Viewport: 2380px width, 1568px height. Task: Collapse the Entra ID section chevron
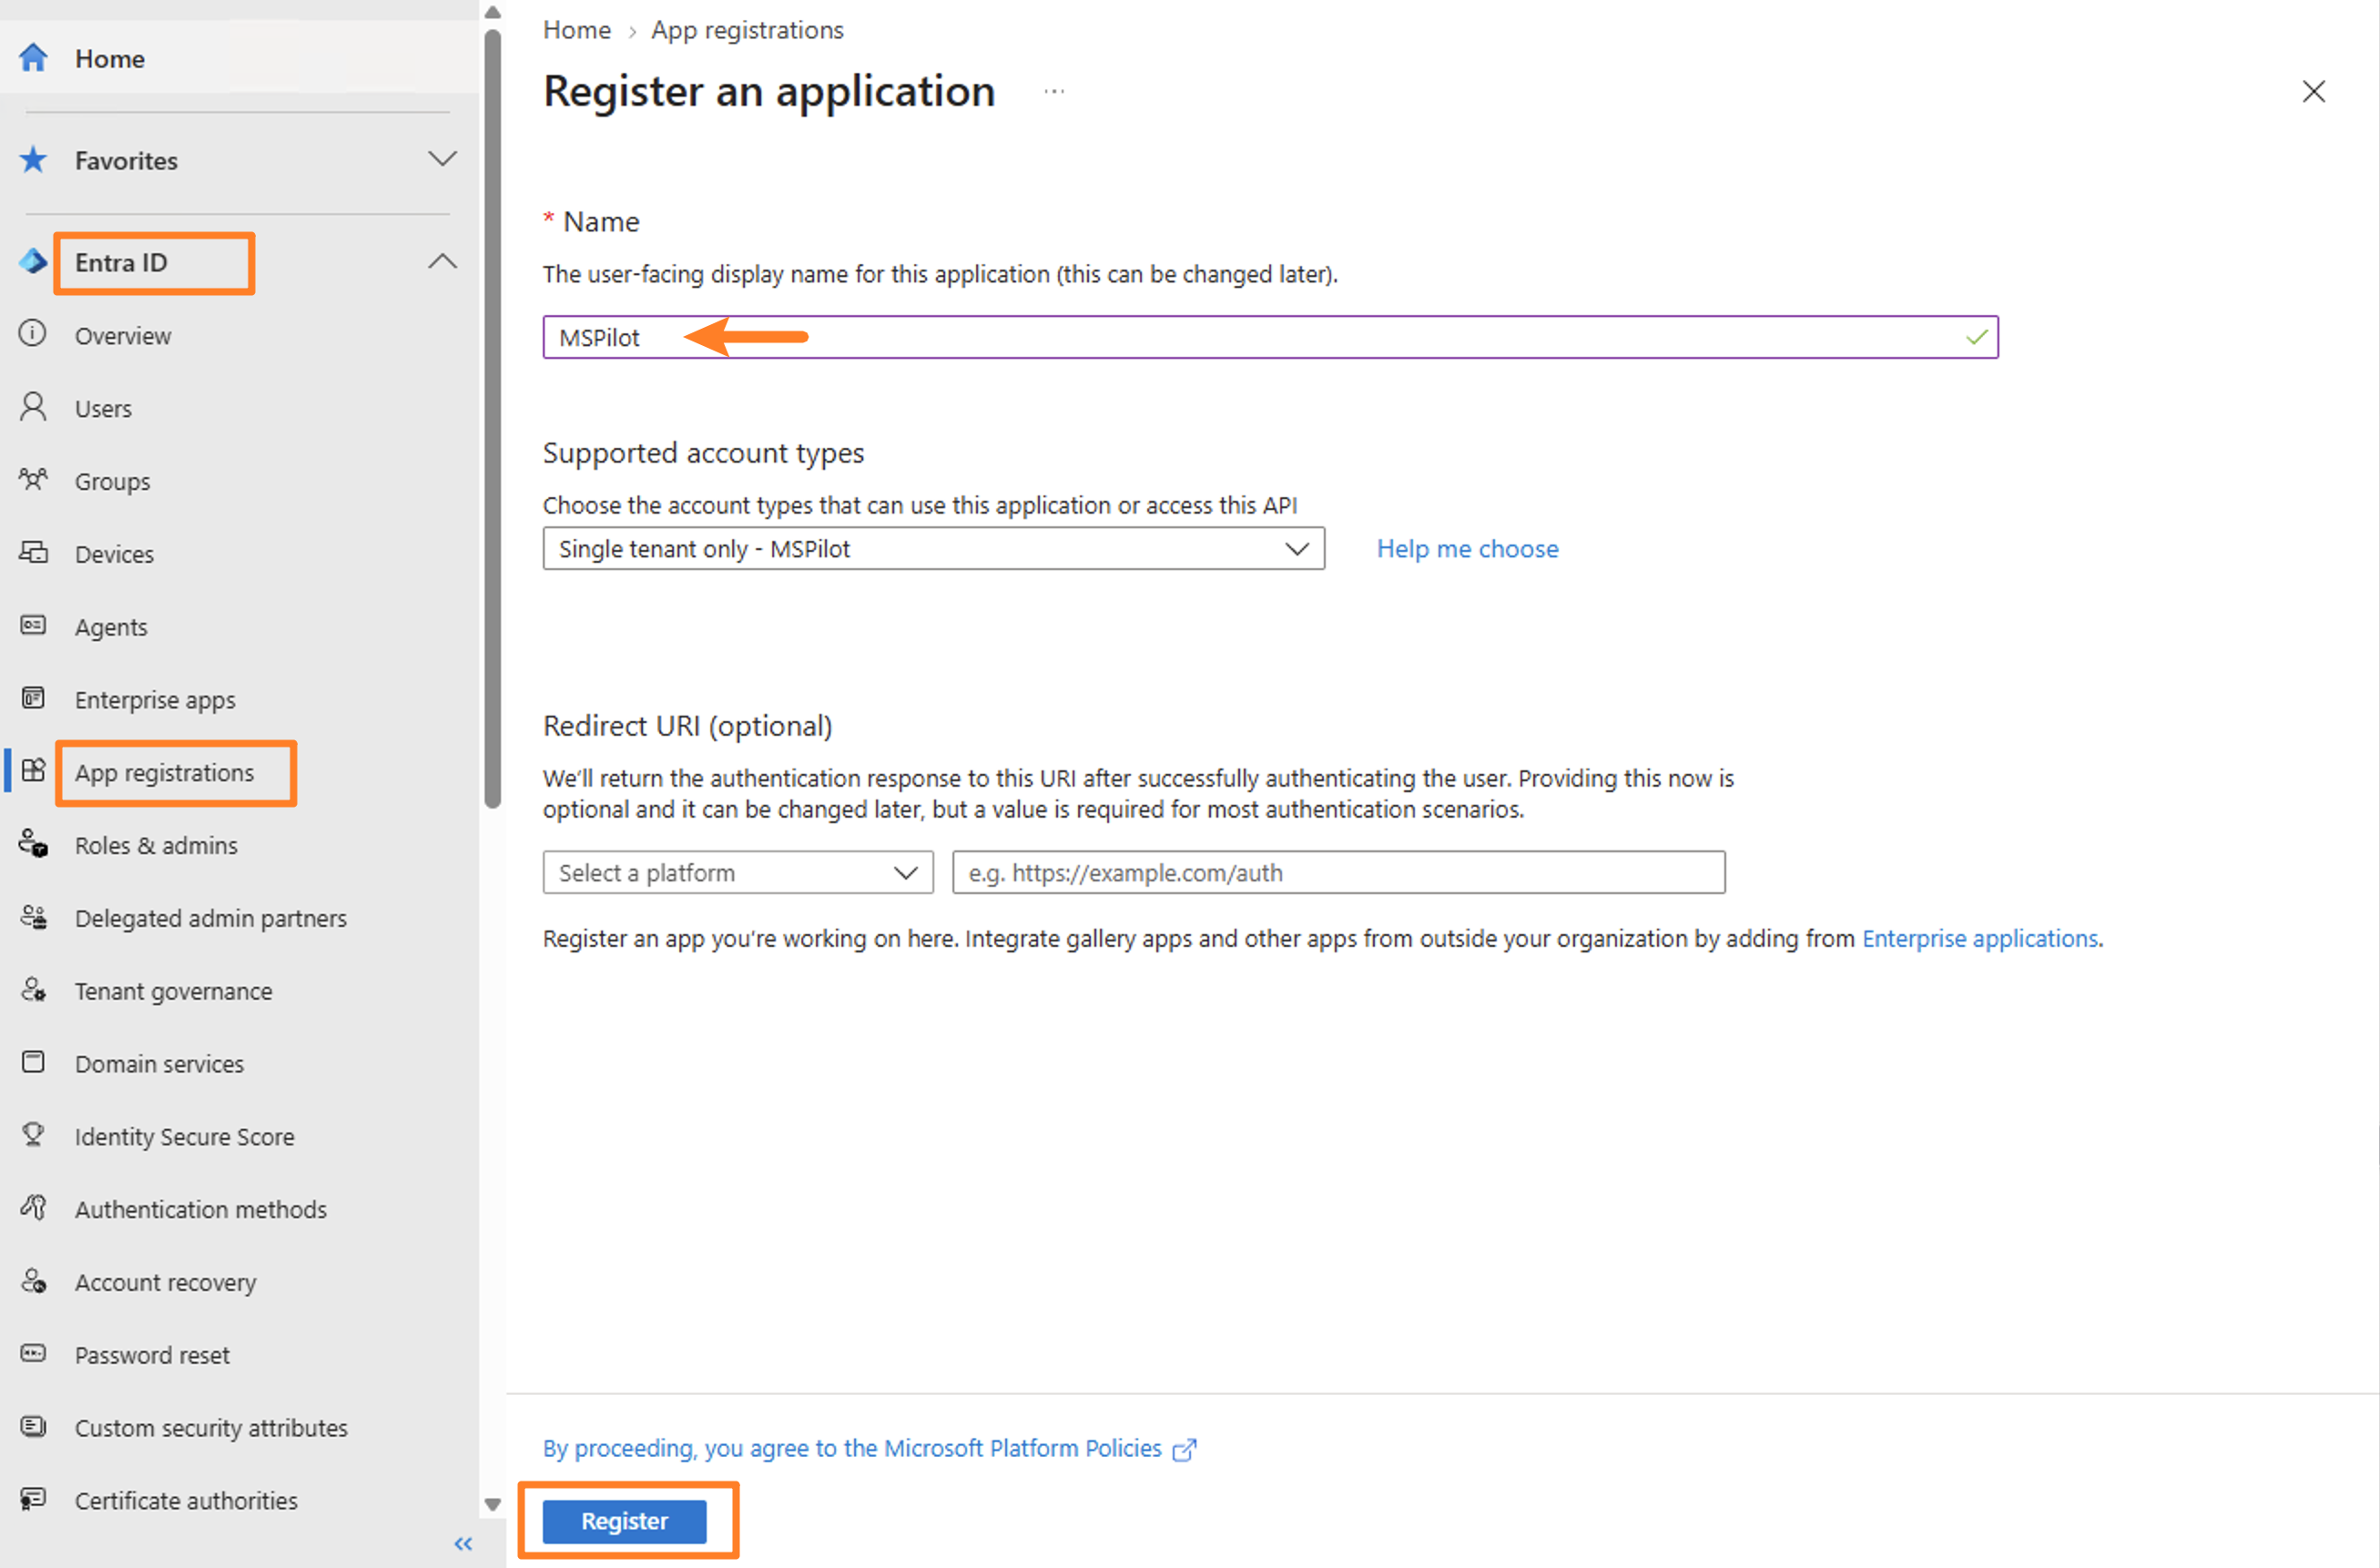pos(442,262)
